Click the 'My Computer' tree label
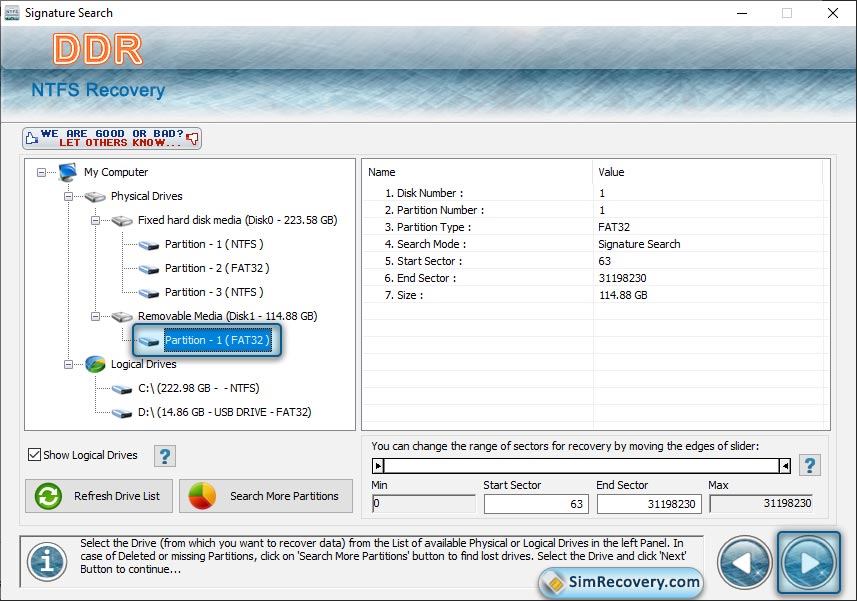 tap(116, 172)
